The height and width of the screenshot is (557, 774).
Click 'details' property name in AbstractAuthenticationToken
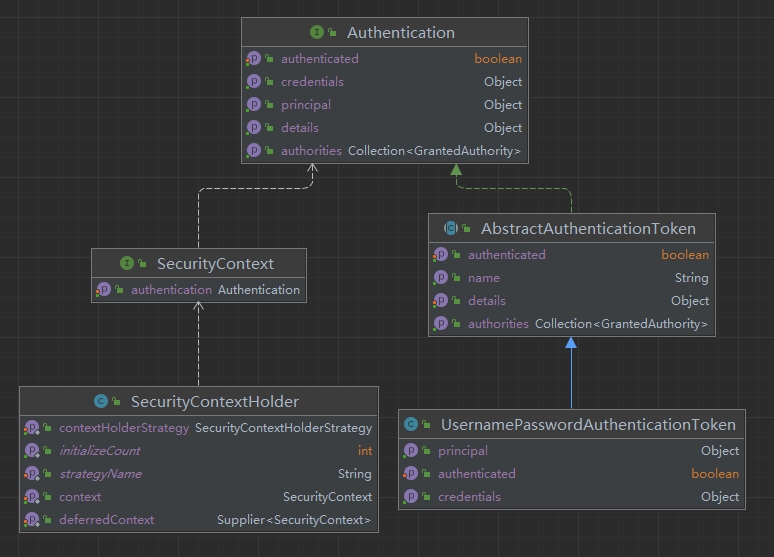pyautogui.click(x=487, y=301)
